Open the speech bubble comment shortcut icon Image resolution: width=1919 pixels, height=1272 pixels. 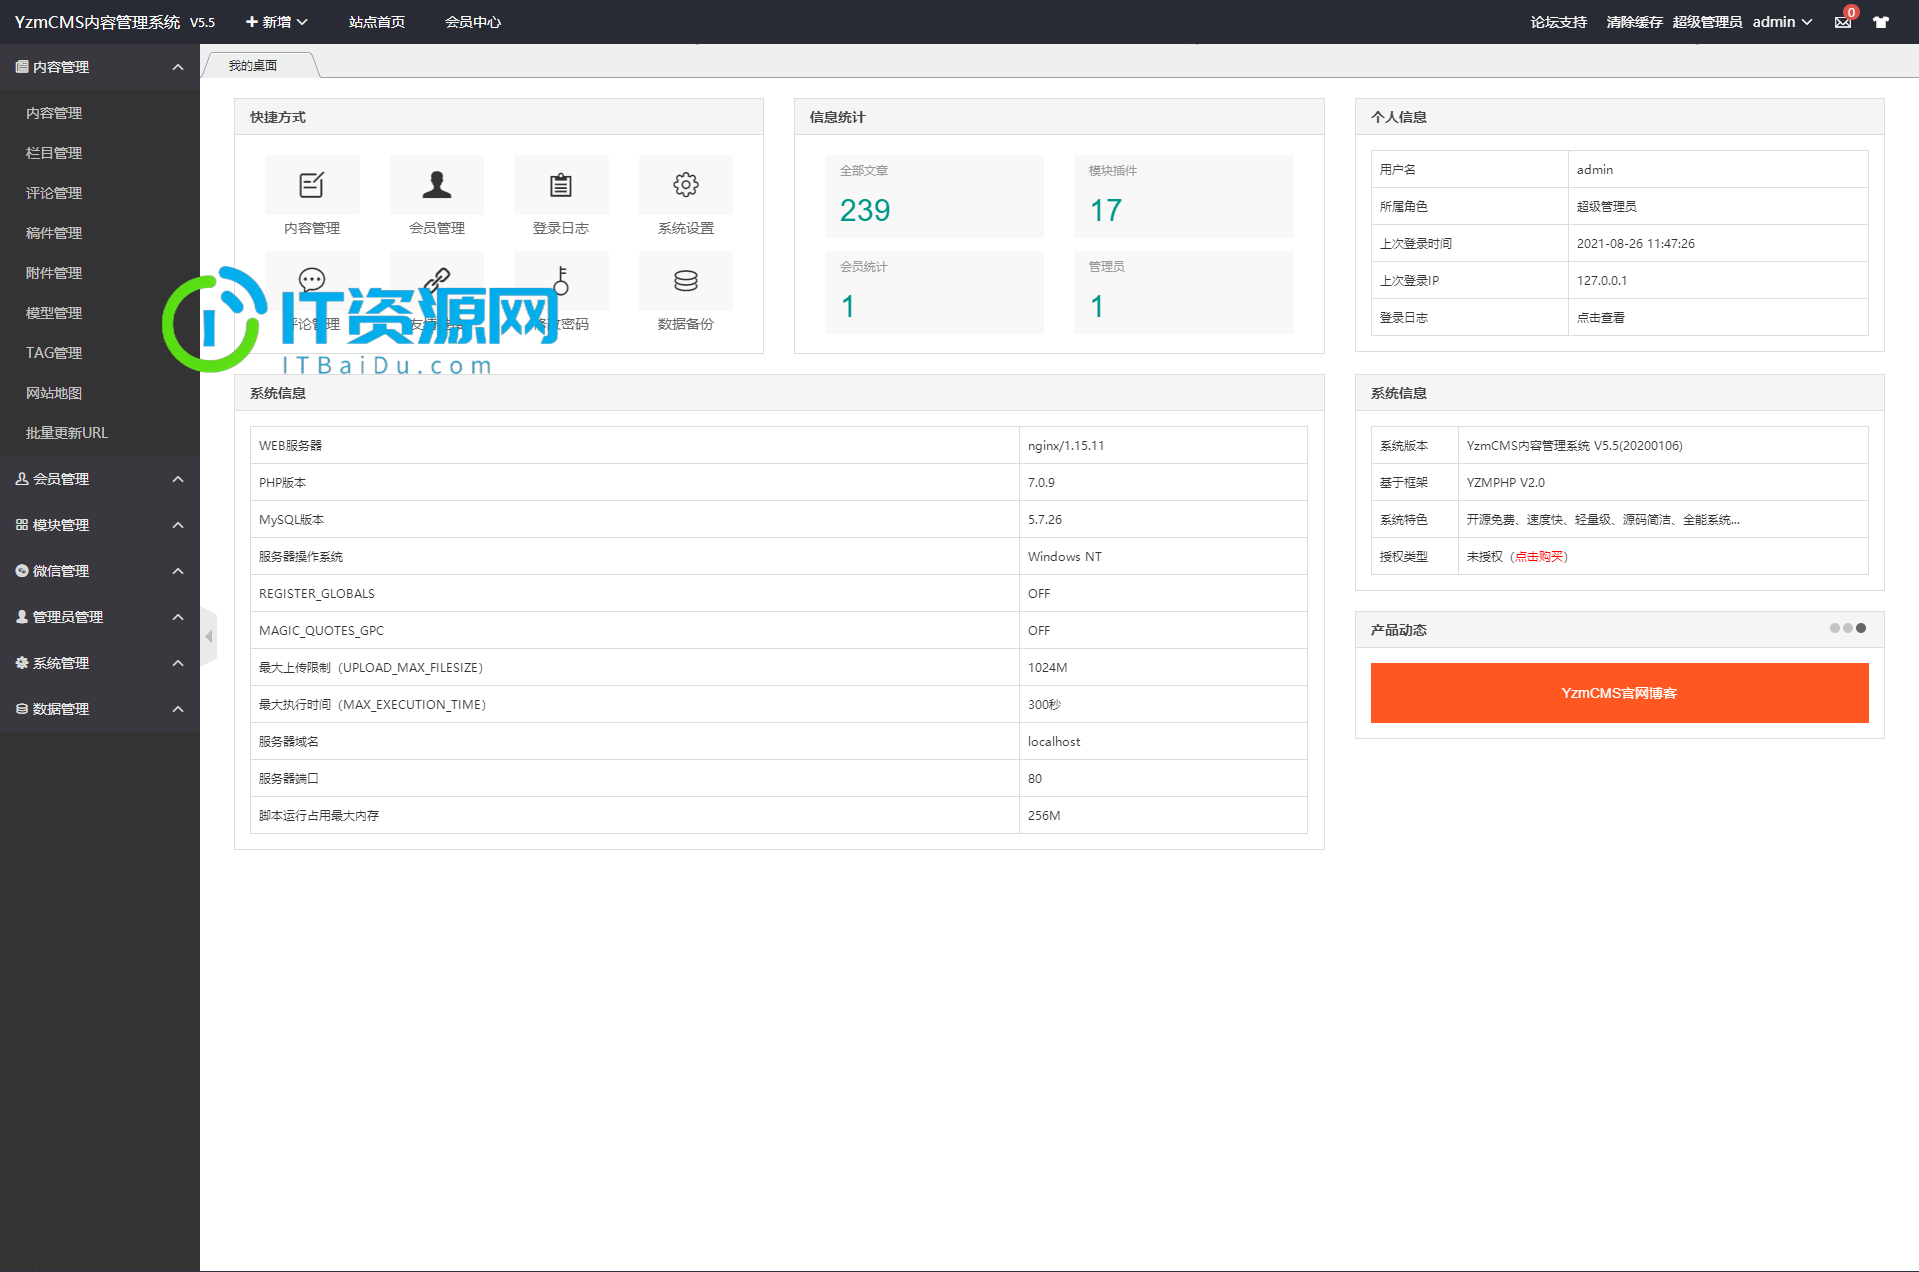click(312, 281)
